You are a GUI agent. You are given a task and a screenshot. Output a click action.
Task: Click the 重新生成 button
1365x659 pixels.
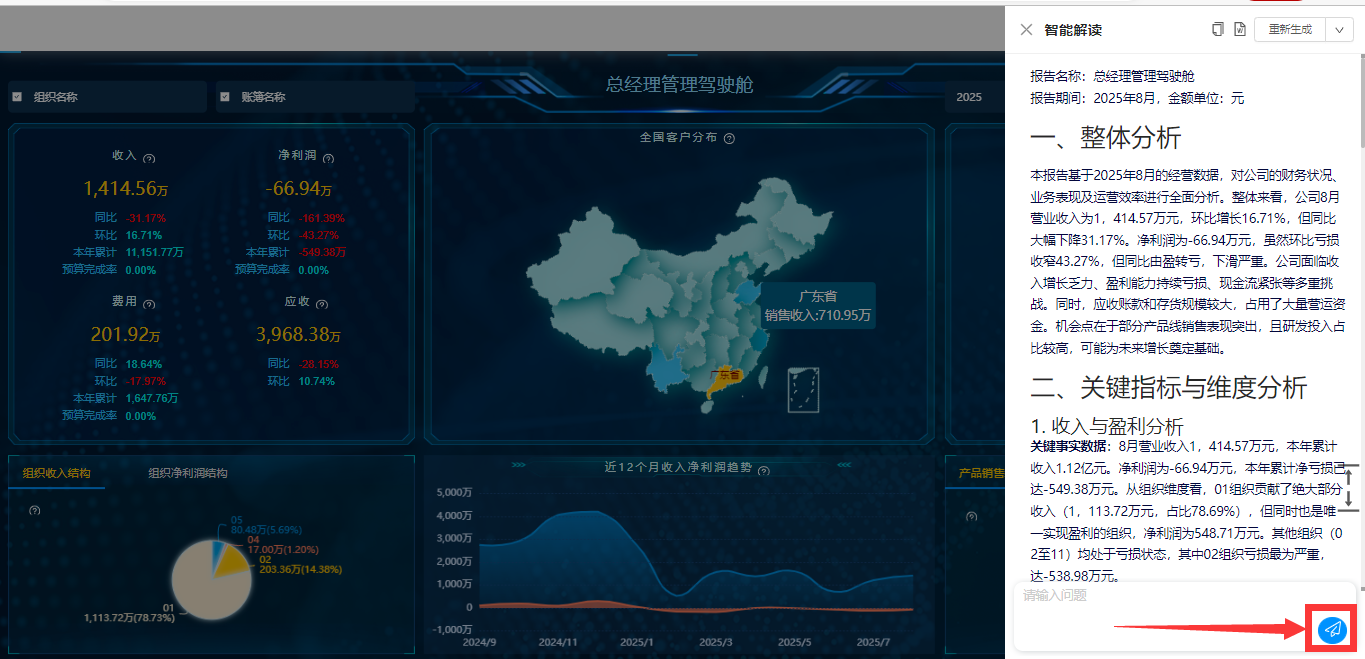point(1290,30)
